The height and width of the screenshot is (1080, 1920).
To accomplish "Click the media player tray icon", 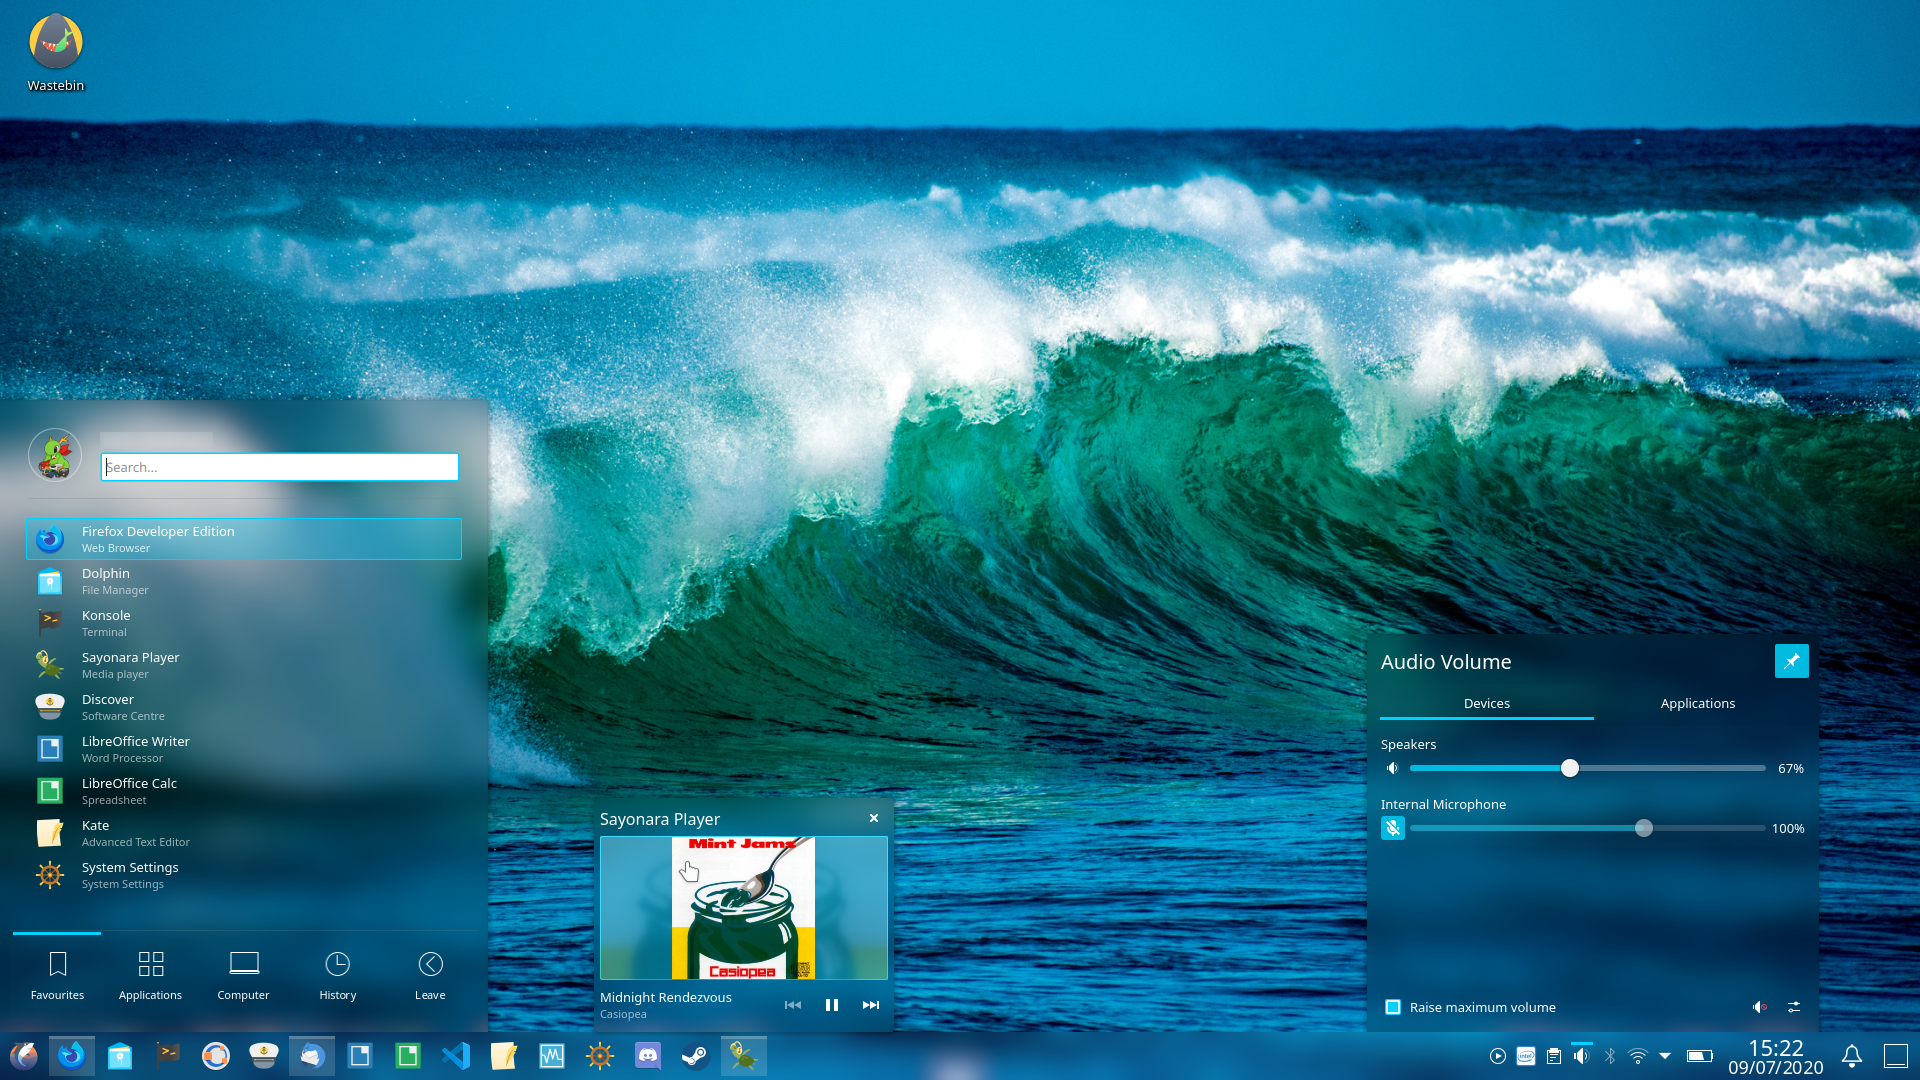I will click(1497, 1056).
